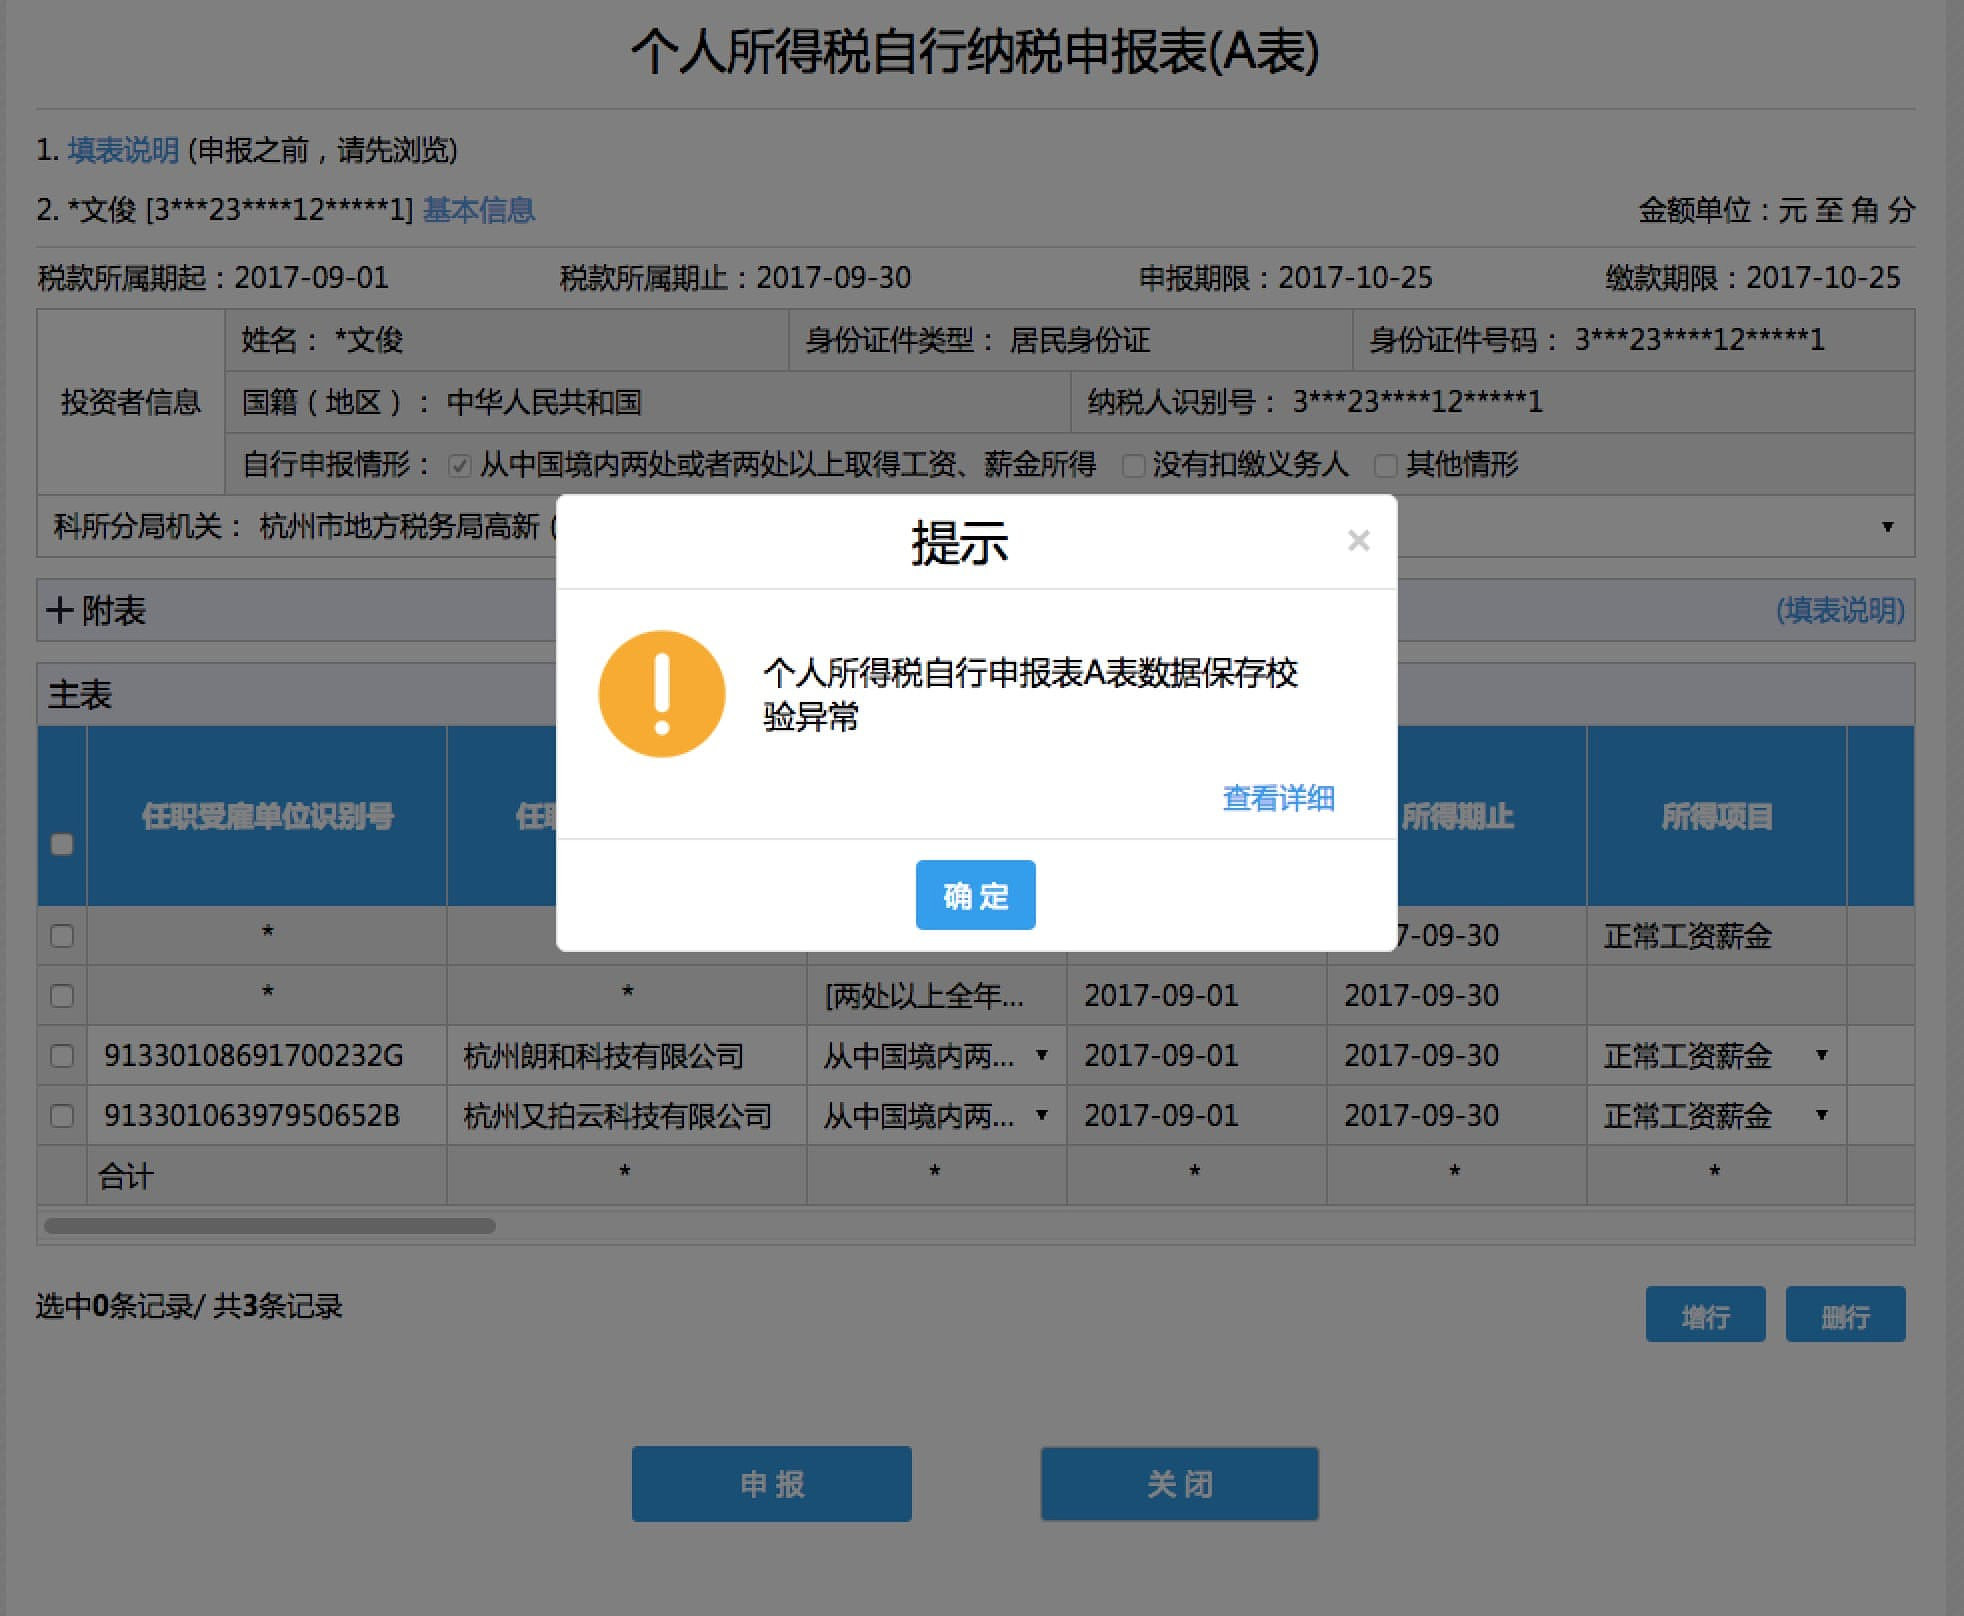Click the 删行 button
The image size is (1964, 1616).
pos(1845,1315)
